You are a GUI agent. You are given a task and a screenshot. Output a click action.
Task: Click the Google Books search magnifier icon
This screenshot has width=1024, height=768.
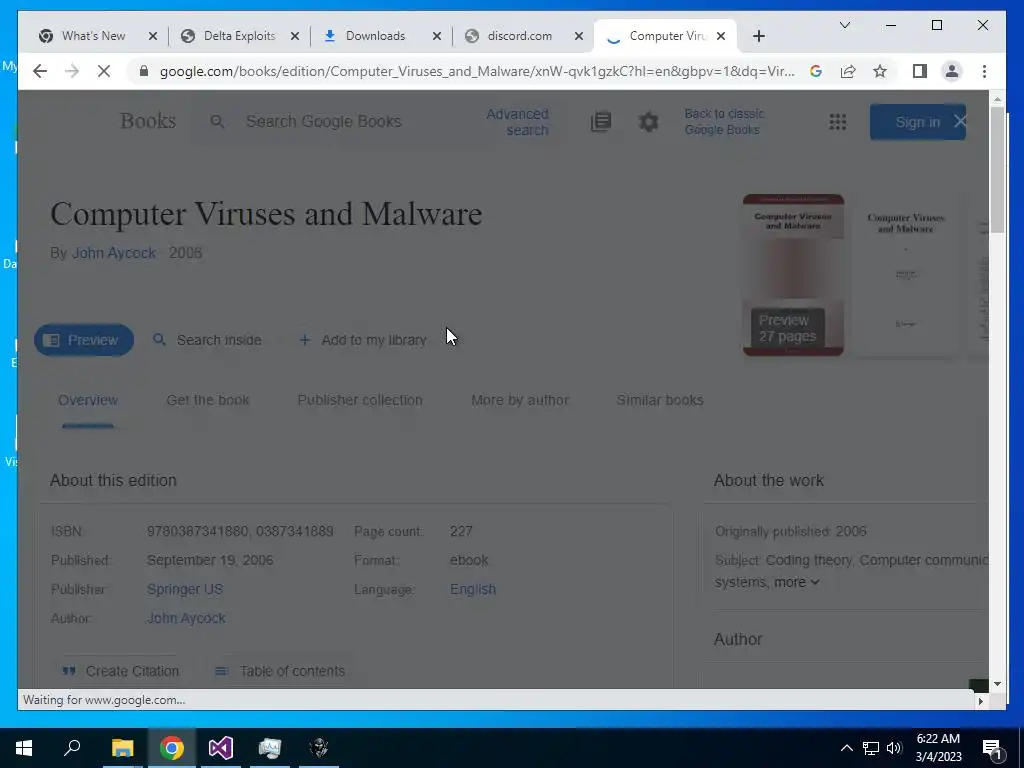pyautogui.click(x=217, y=121)
